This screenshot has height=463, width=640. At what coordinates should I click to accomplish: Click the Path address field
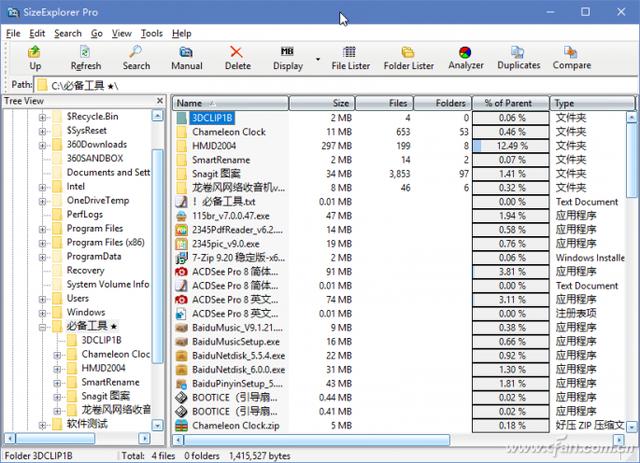(335, 85)
